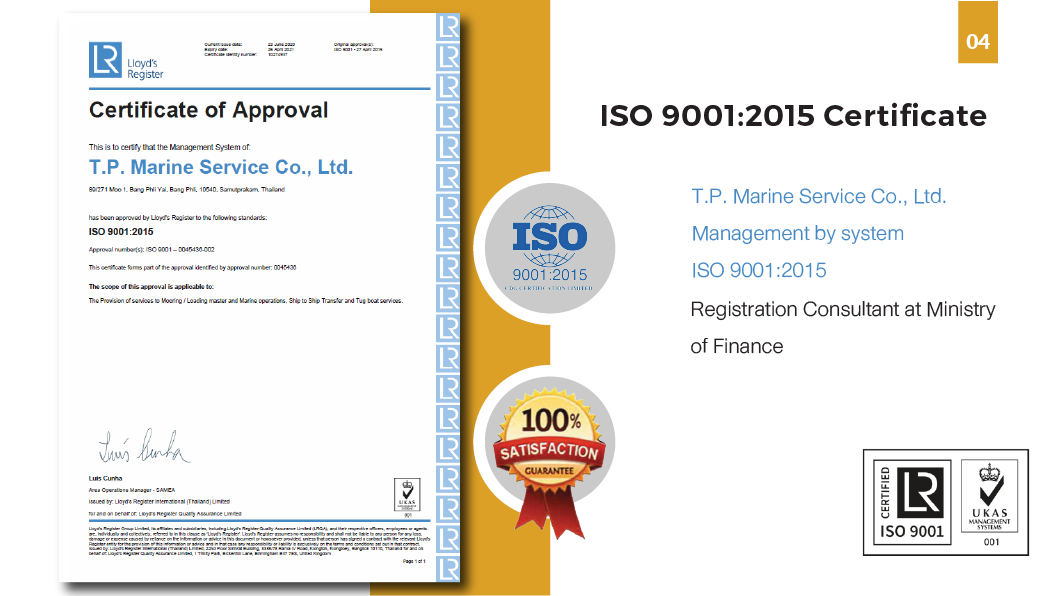Image resolution: width=1059 pixels, height=596 pixels.
Task: Click T.P. Marine Service company name on certificate
Action: coord(221,167)
